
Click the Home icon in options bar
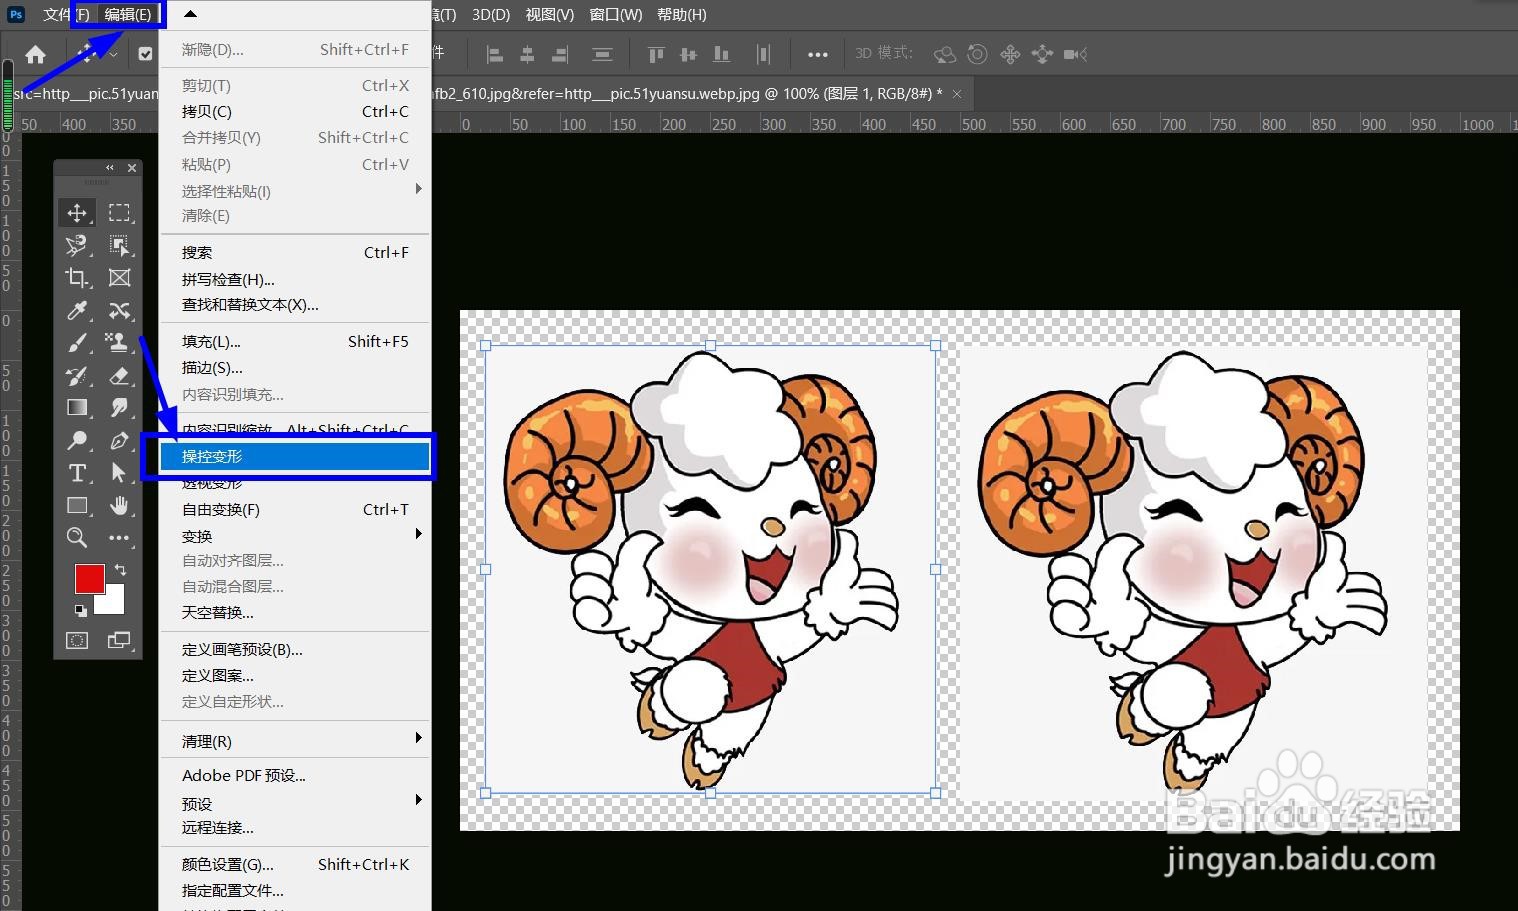[x=36, y=54]
